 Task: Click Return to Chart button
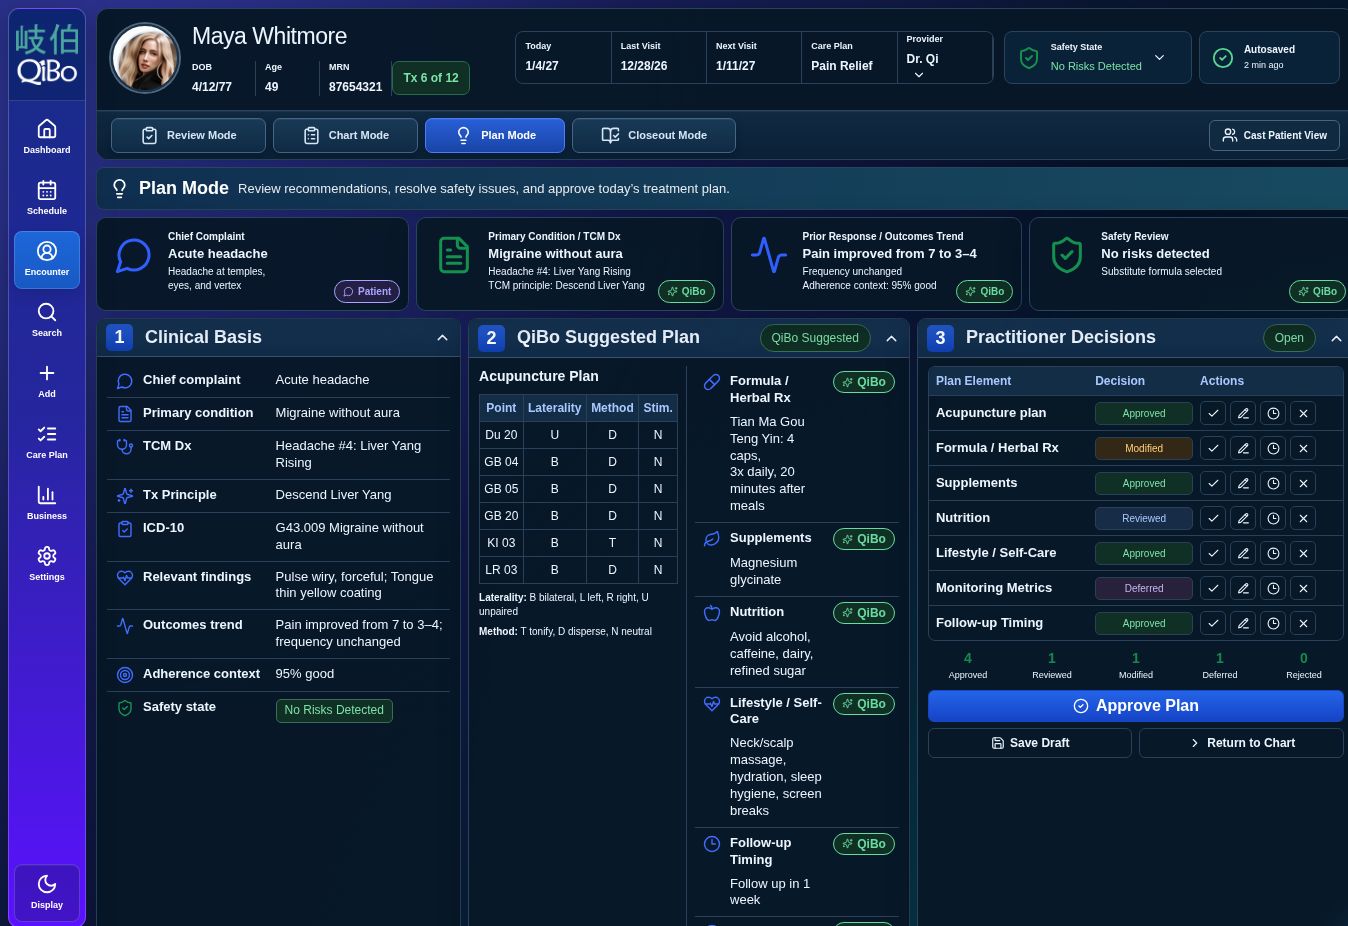coord(1241,743)
